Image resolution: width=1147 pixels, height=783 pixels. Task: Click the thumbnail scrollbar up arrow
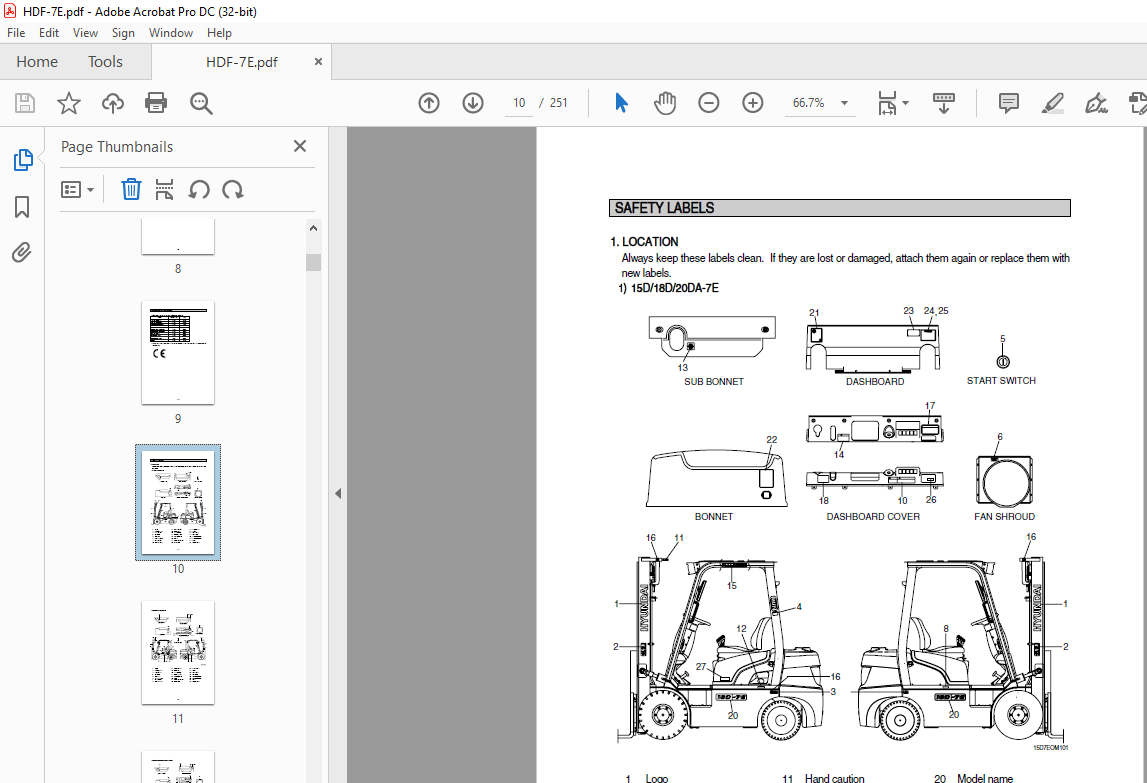314,228
